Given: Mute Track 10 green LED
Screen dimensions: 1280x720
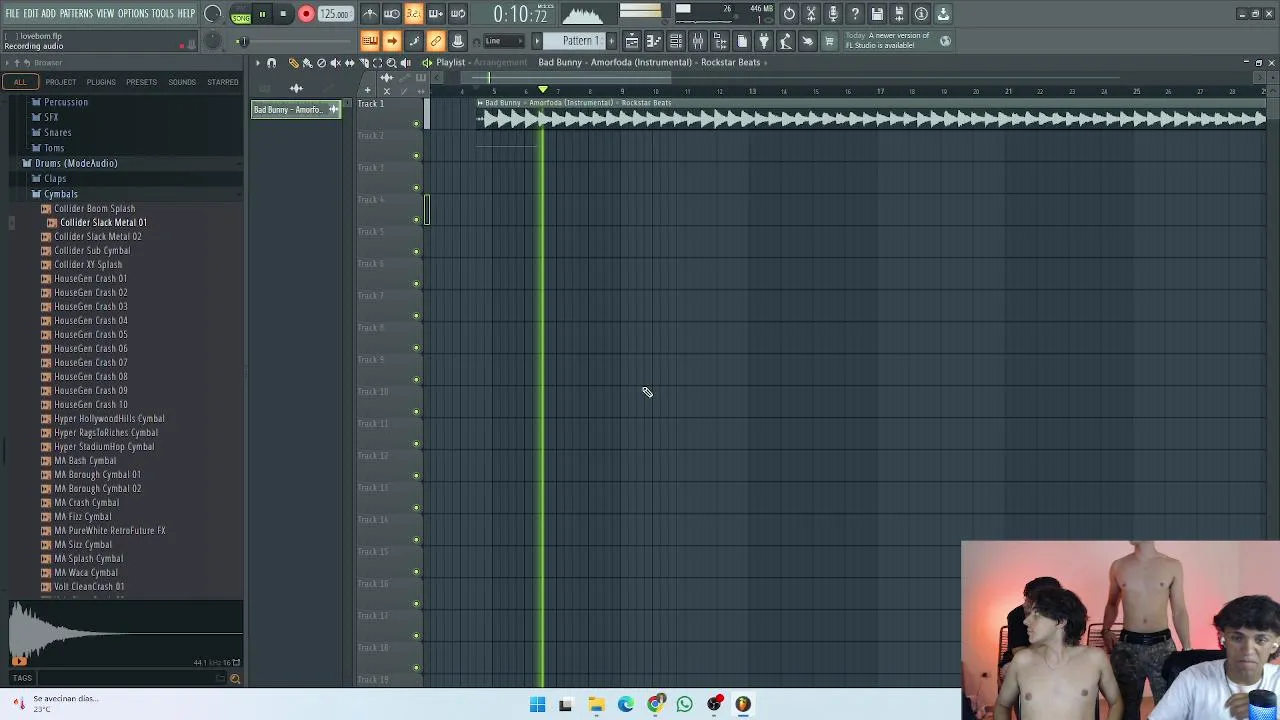Looking at the screenshot, I should click(416, 412).
